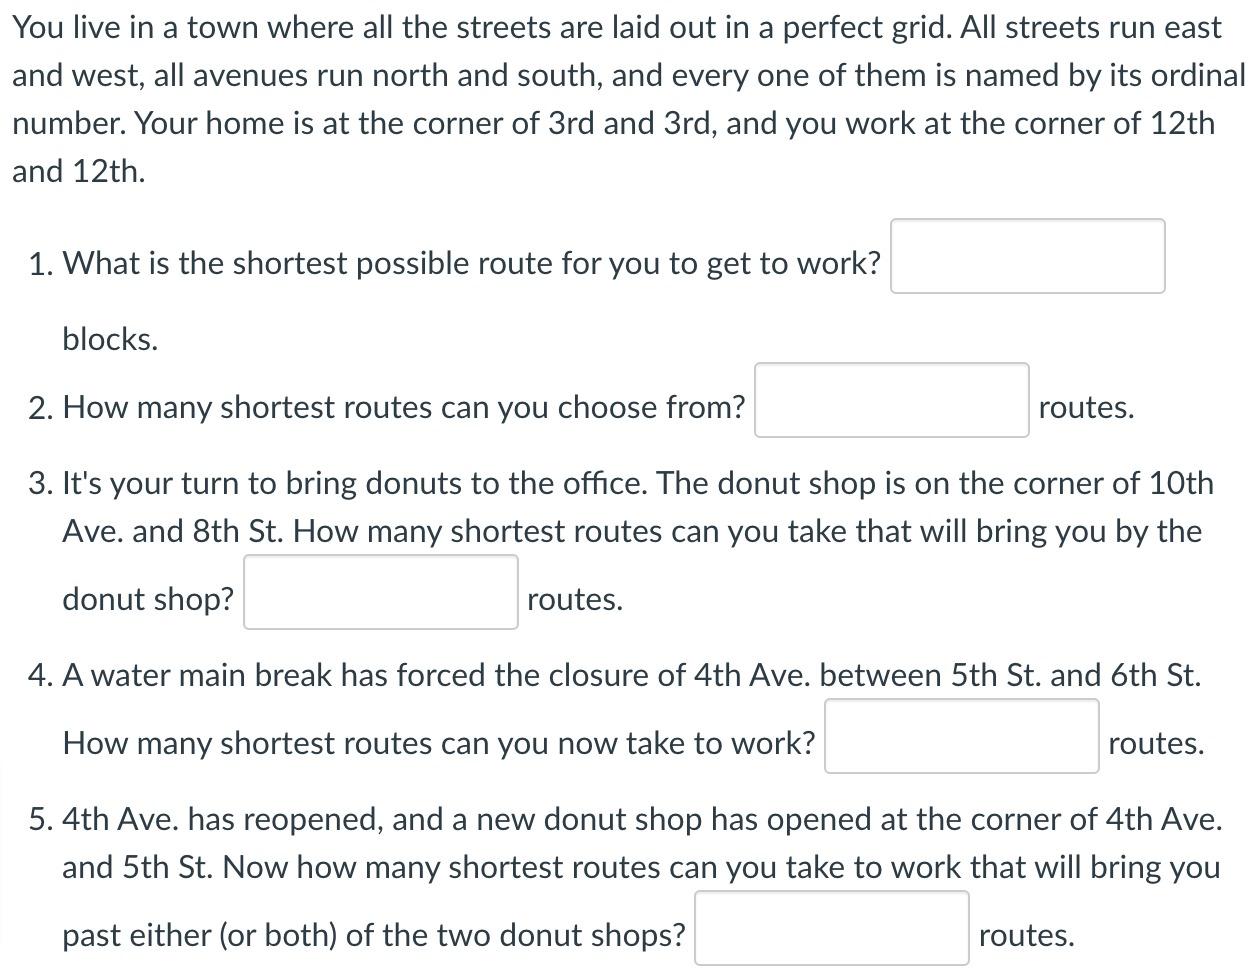Click inside the bottommost answer field
The height and width of the screenshot is (980, 1252).
[835, 930]
